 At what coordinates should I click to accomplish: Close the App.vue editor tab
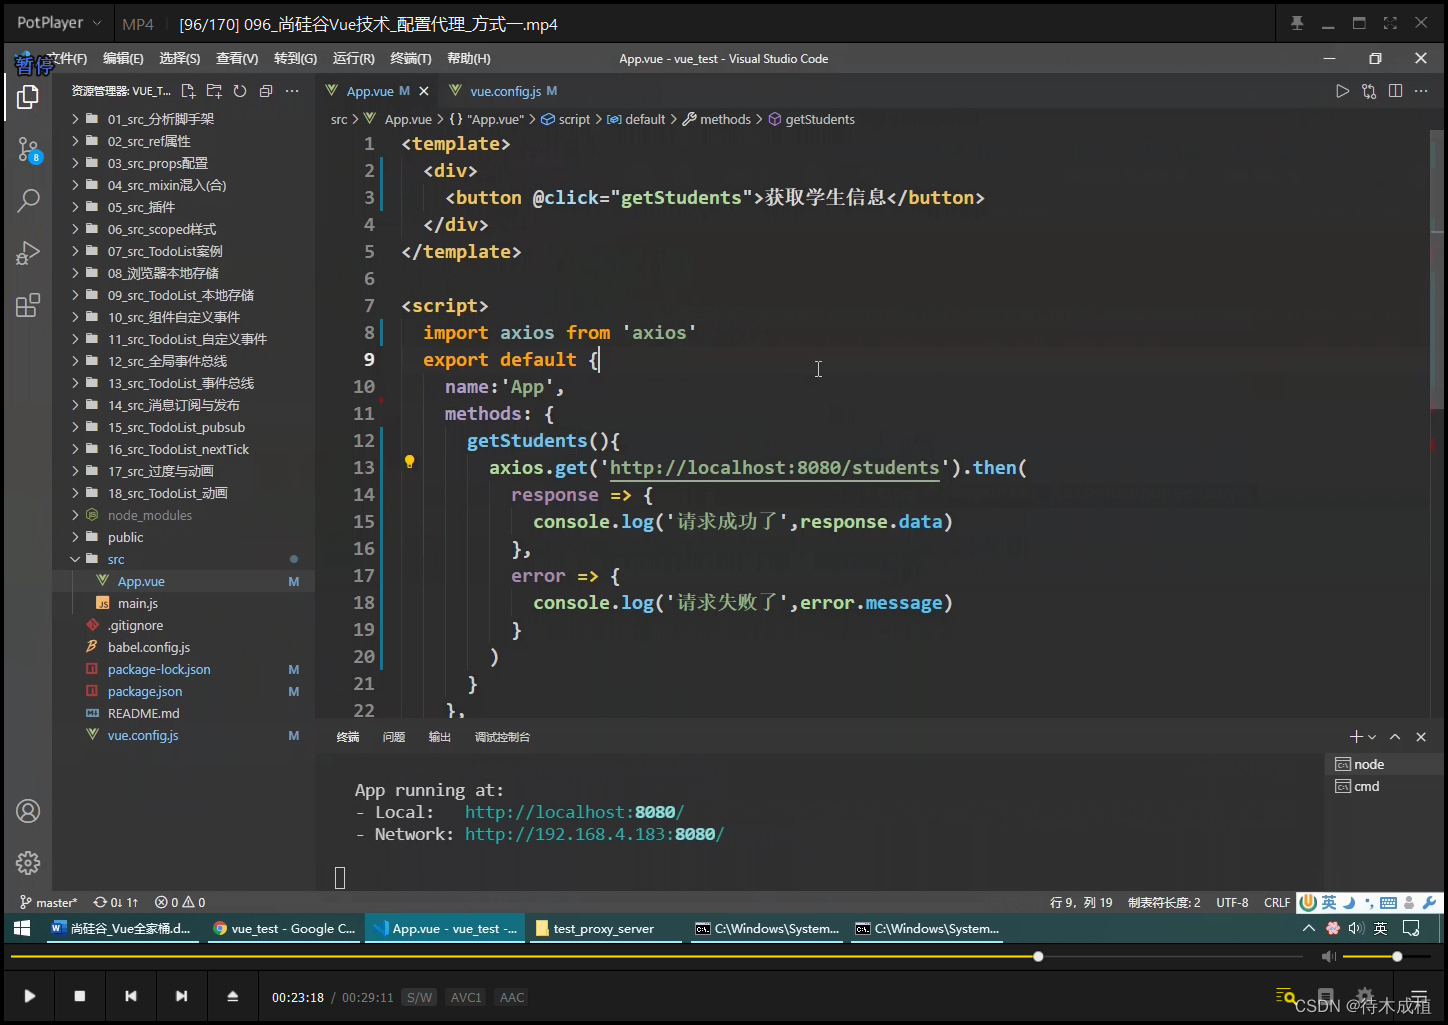[424, 91]
